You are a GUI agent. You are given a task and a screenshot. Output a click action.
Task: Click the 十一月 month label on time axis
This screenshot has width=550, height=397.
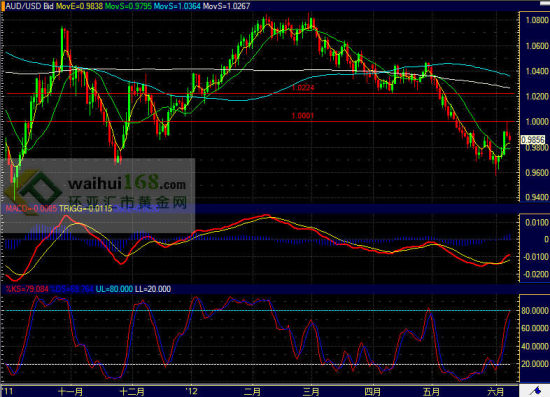[x=71, y=391]
